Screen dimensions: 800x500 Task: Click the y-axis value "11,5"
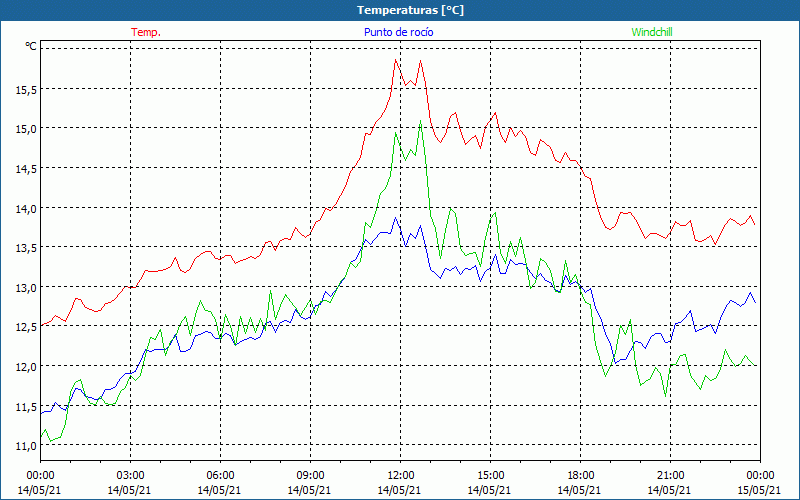pyautogui.click(x=26, y=407)
